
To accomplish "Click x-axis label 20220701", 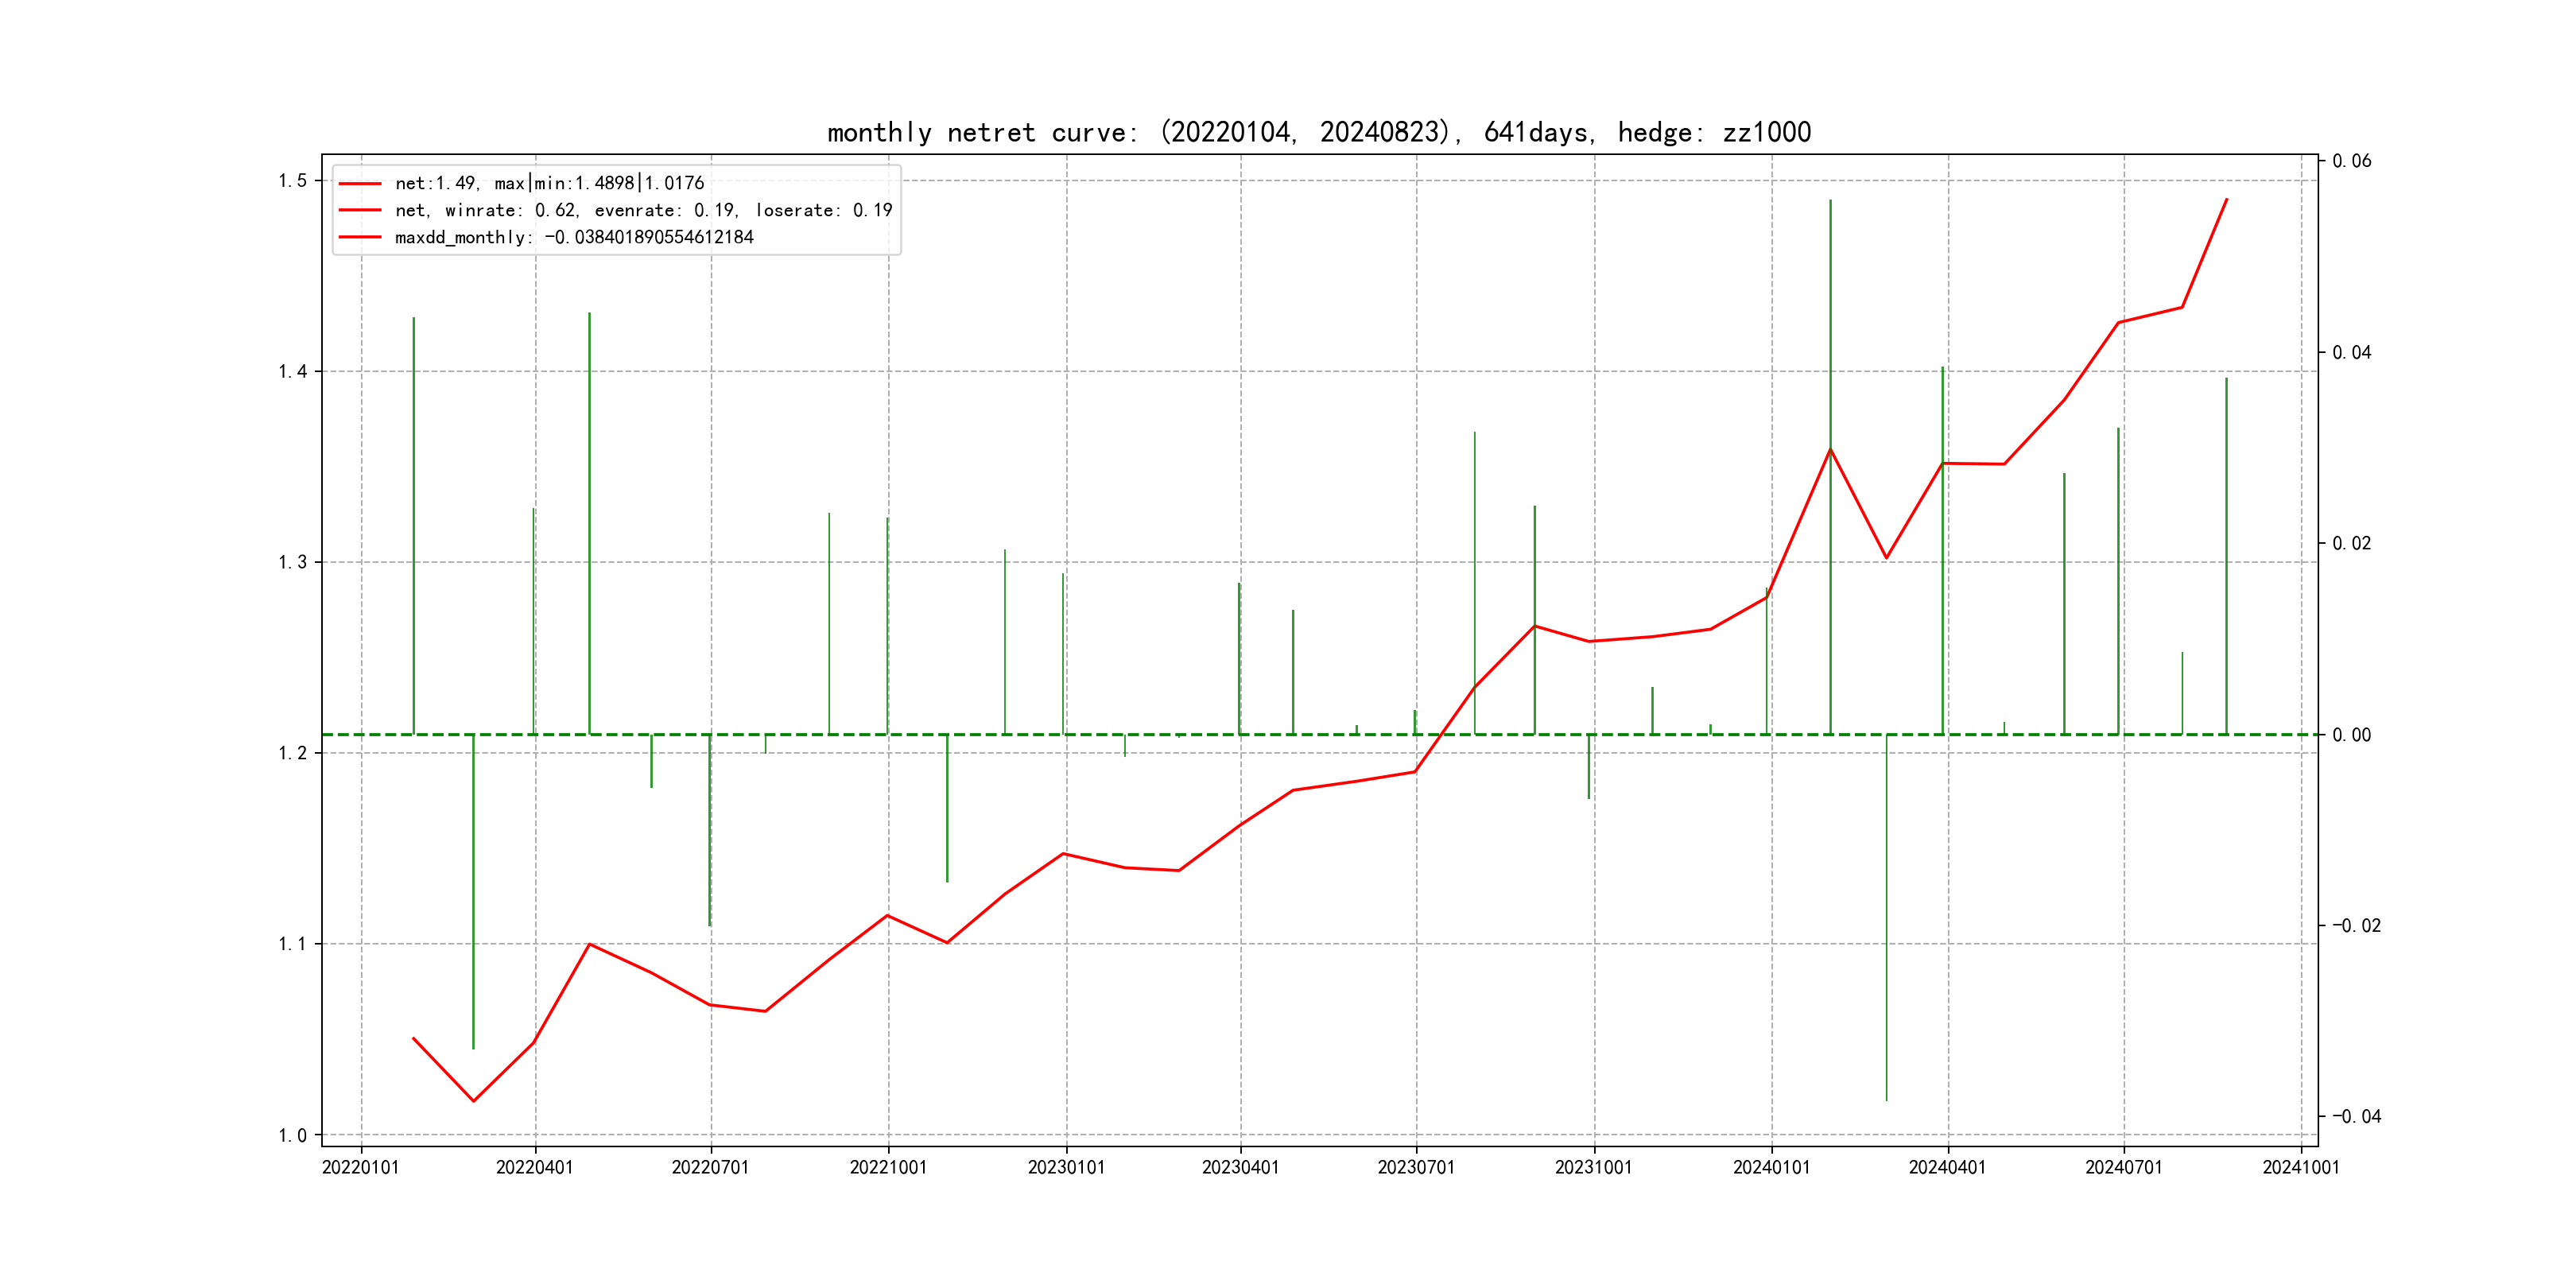I will point(710,1168).
